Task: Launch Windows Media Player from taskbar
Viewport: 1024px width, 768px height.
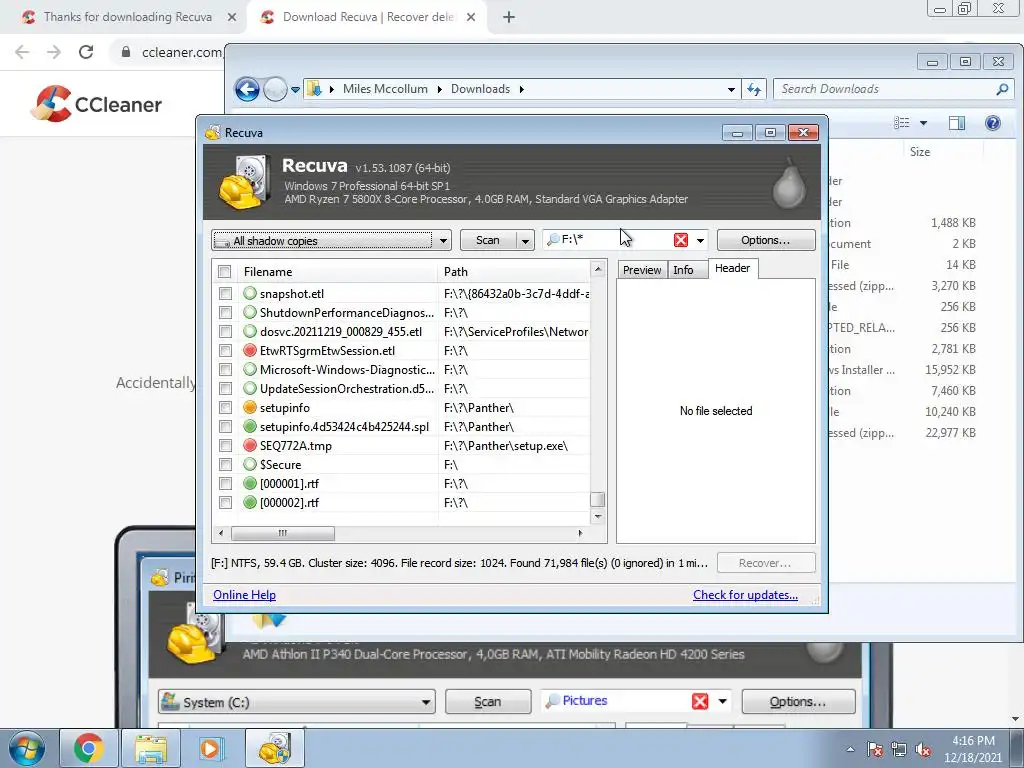Action: 211,748
